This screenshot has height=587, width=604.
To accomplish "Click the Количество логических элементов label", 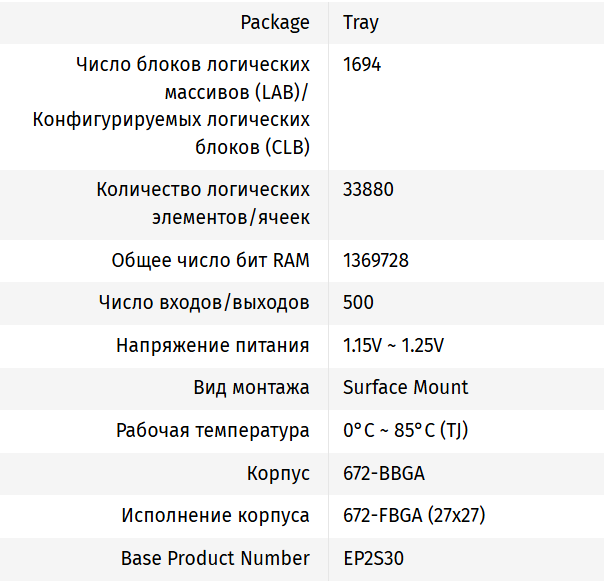I will tap(203, 203).
